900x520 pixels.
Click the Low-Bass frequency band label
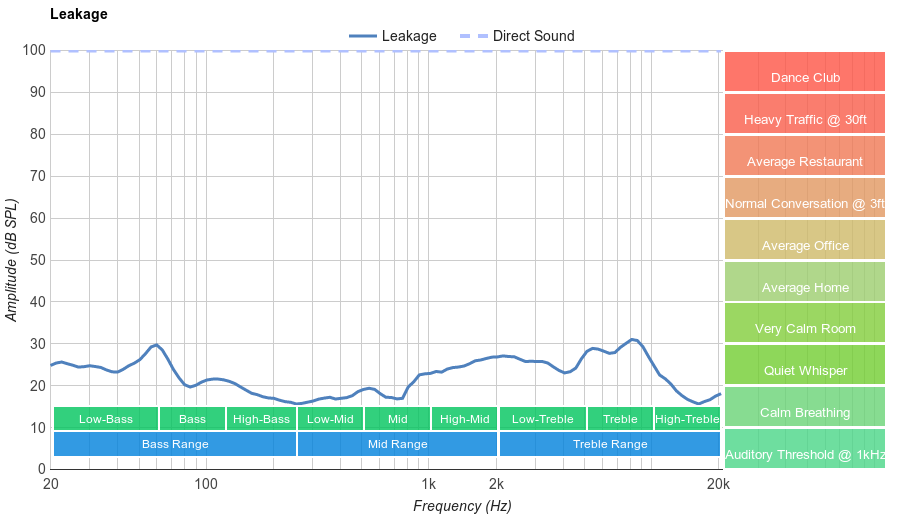point(105,419)
